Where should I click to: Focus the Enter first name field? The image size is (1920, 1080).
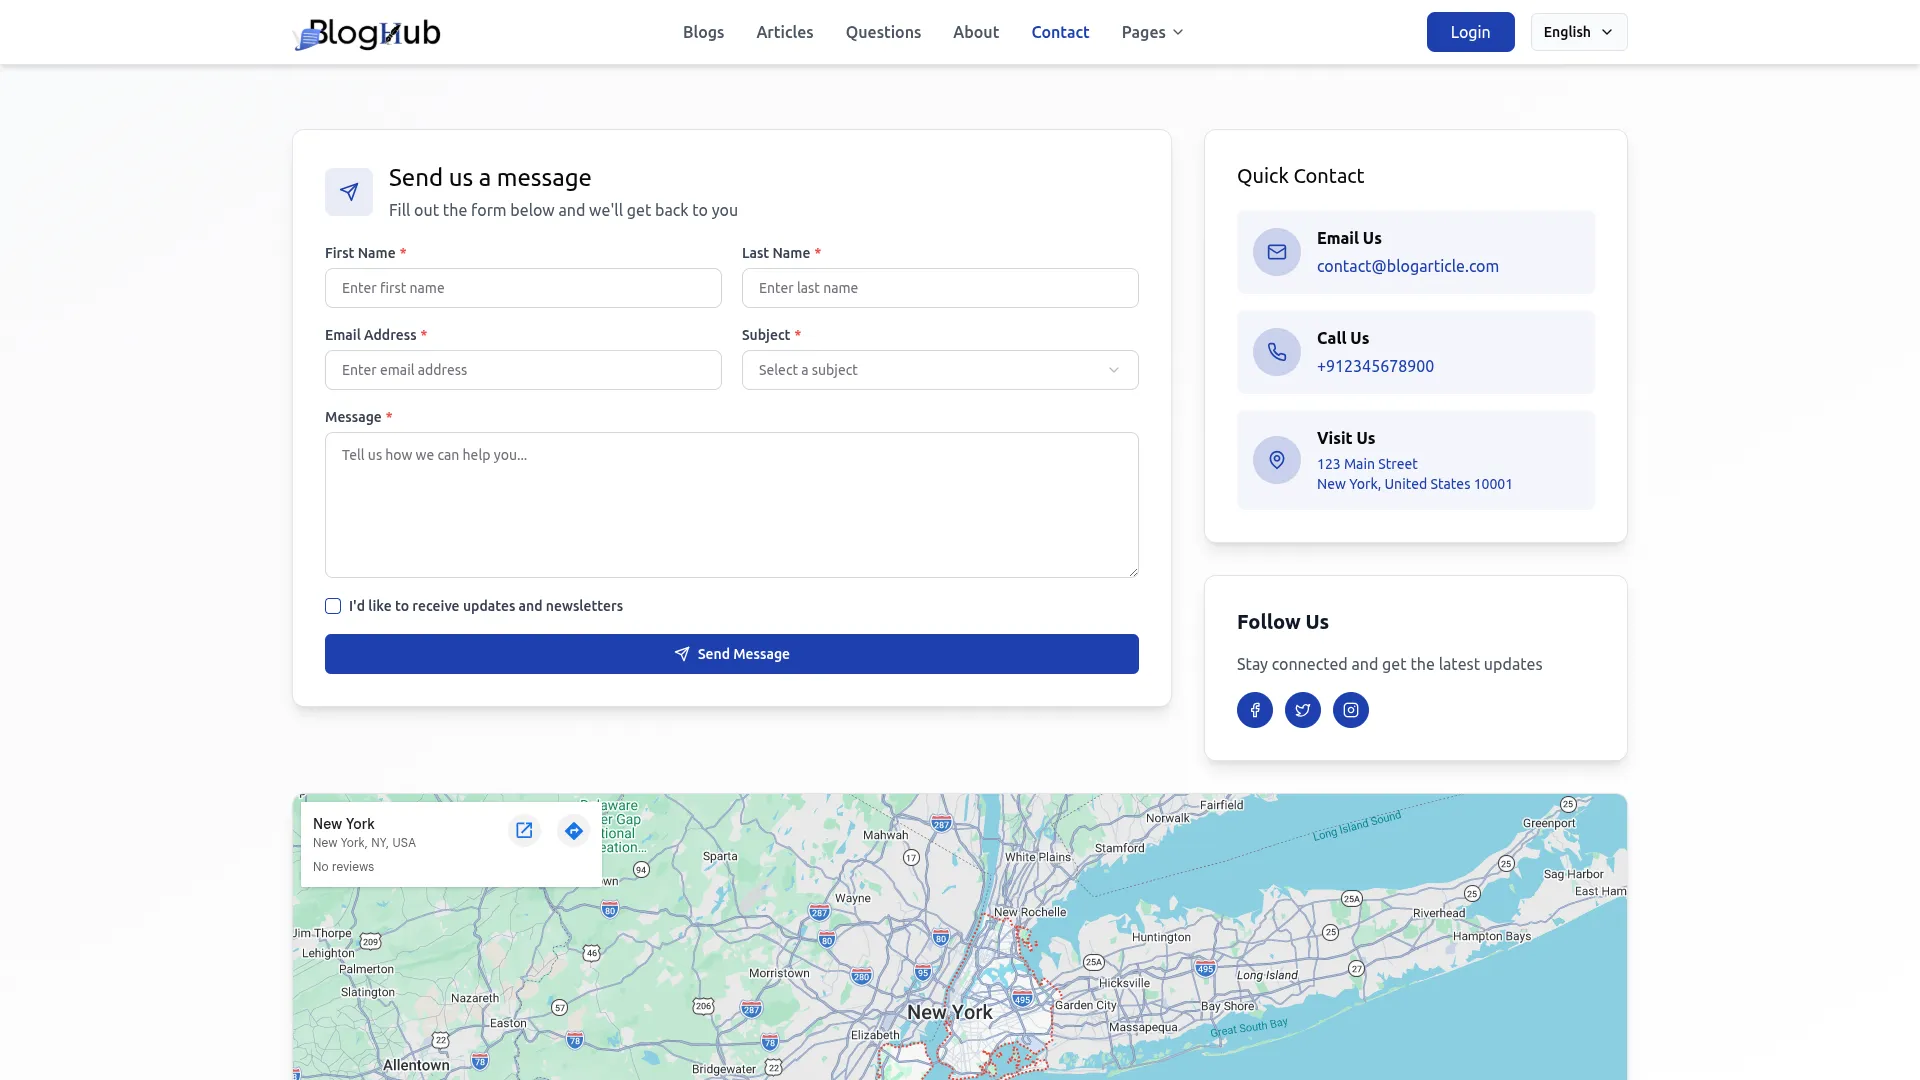(523, 288)
